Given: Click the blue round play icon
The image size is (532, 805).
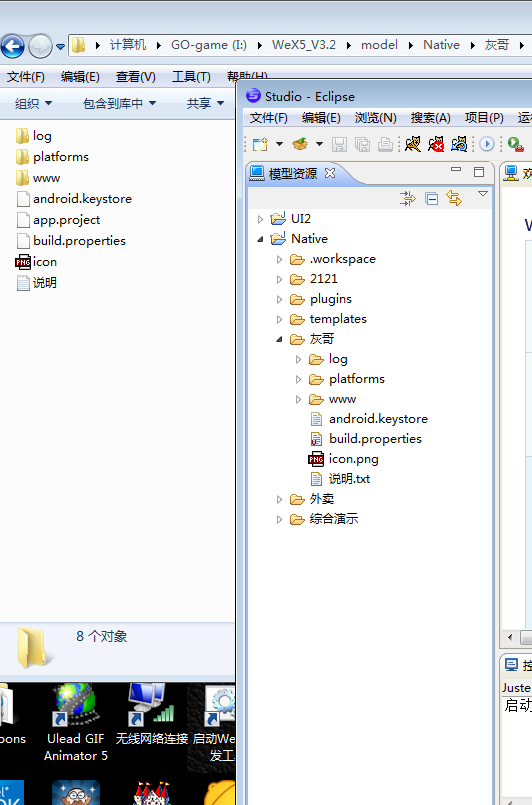Looking at the screenshot, I should pos(487,144).
